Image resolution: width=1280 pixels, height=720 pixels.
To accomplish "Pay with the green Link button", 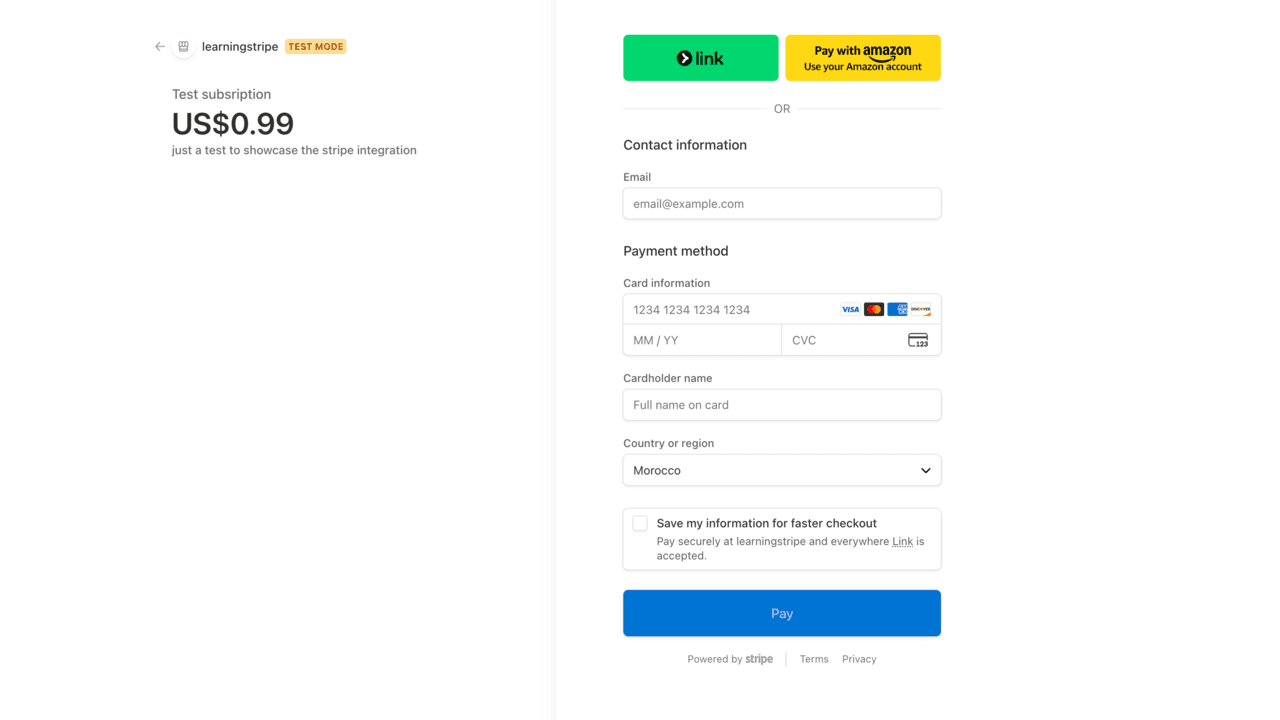I will pos(700,58).
